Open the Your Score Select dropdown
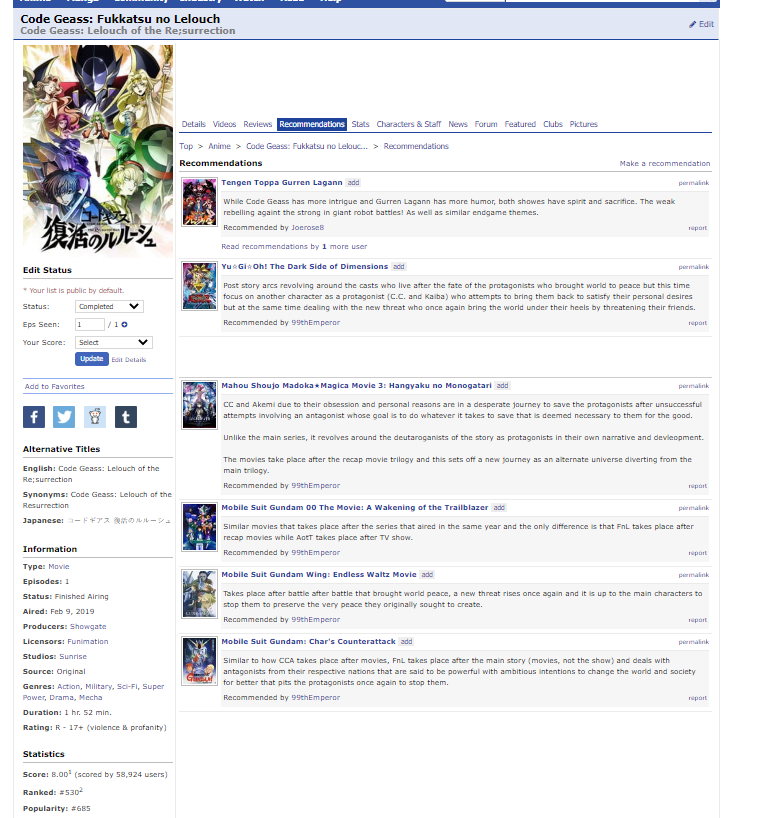Viewport: 762px width, 818px height. click(x=114, y=342)
